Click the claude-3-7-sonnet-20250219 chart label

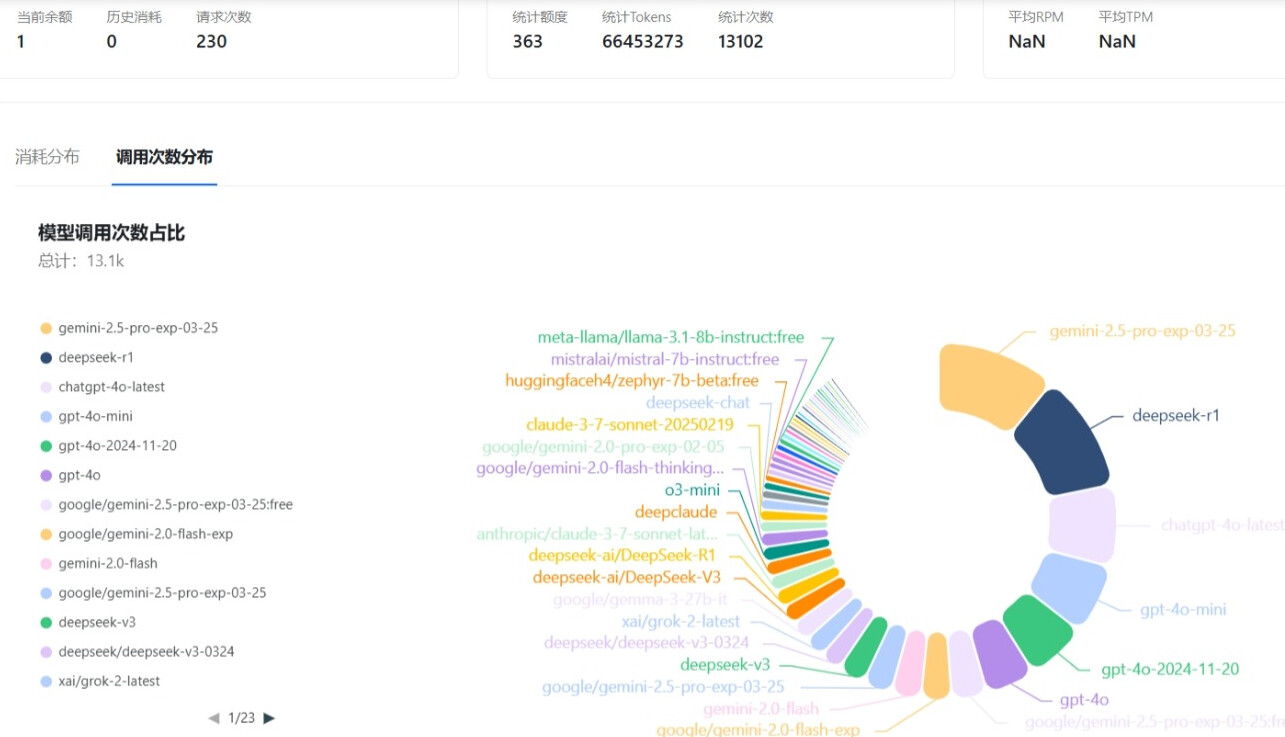(x=630, y=425)
